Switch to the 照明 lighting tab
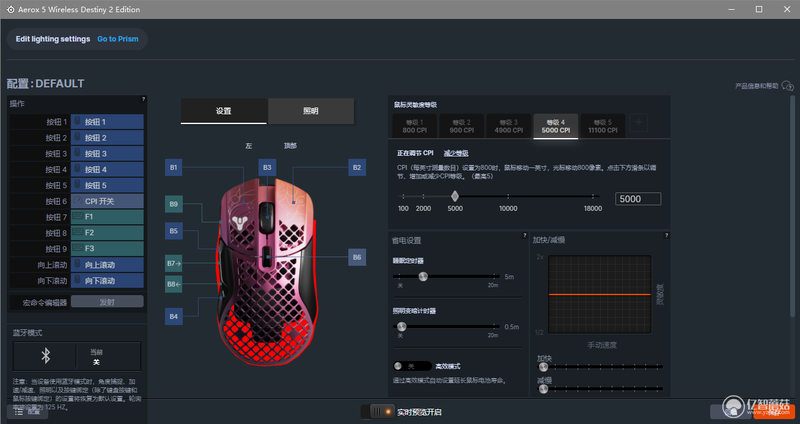800x424 pixels. [311, 111]
